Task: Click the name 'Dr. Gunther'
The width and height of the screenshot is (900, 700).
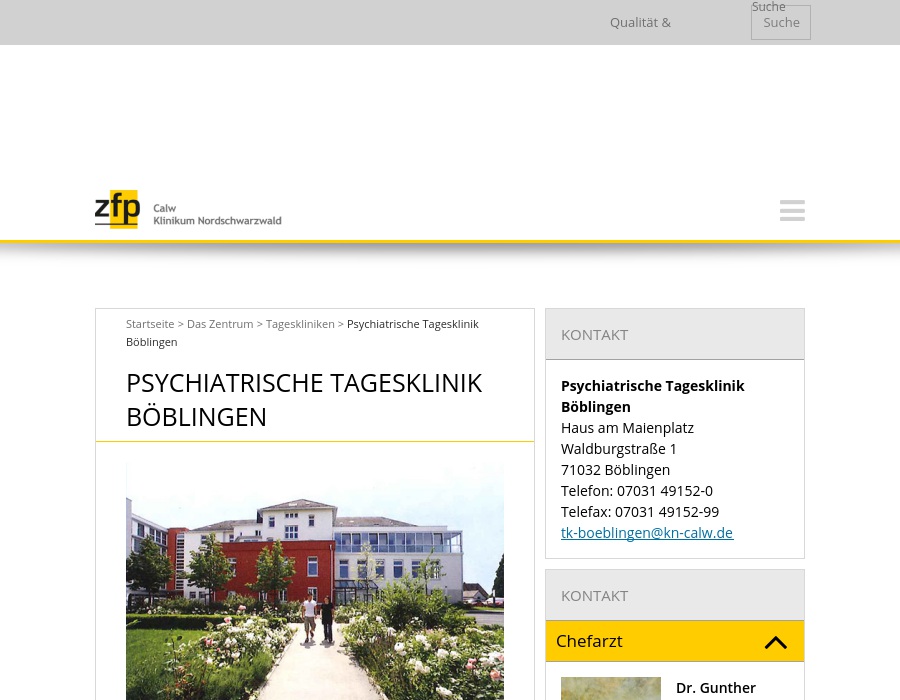Action: click(x=716, y=688)
